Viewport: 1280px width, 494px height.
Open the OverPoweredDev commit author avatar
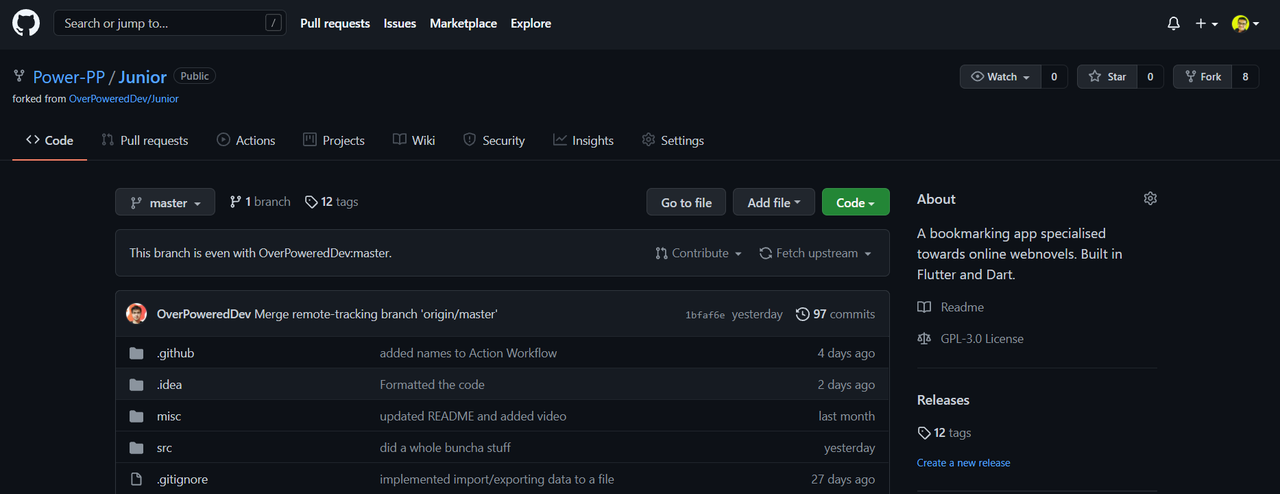coord(137,314)
